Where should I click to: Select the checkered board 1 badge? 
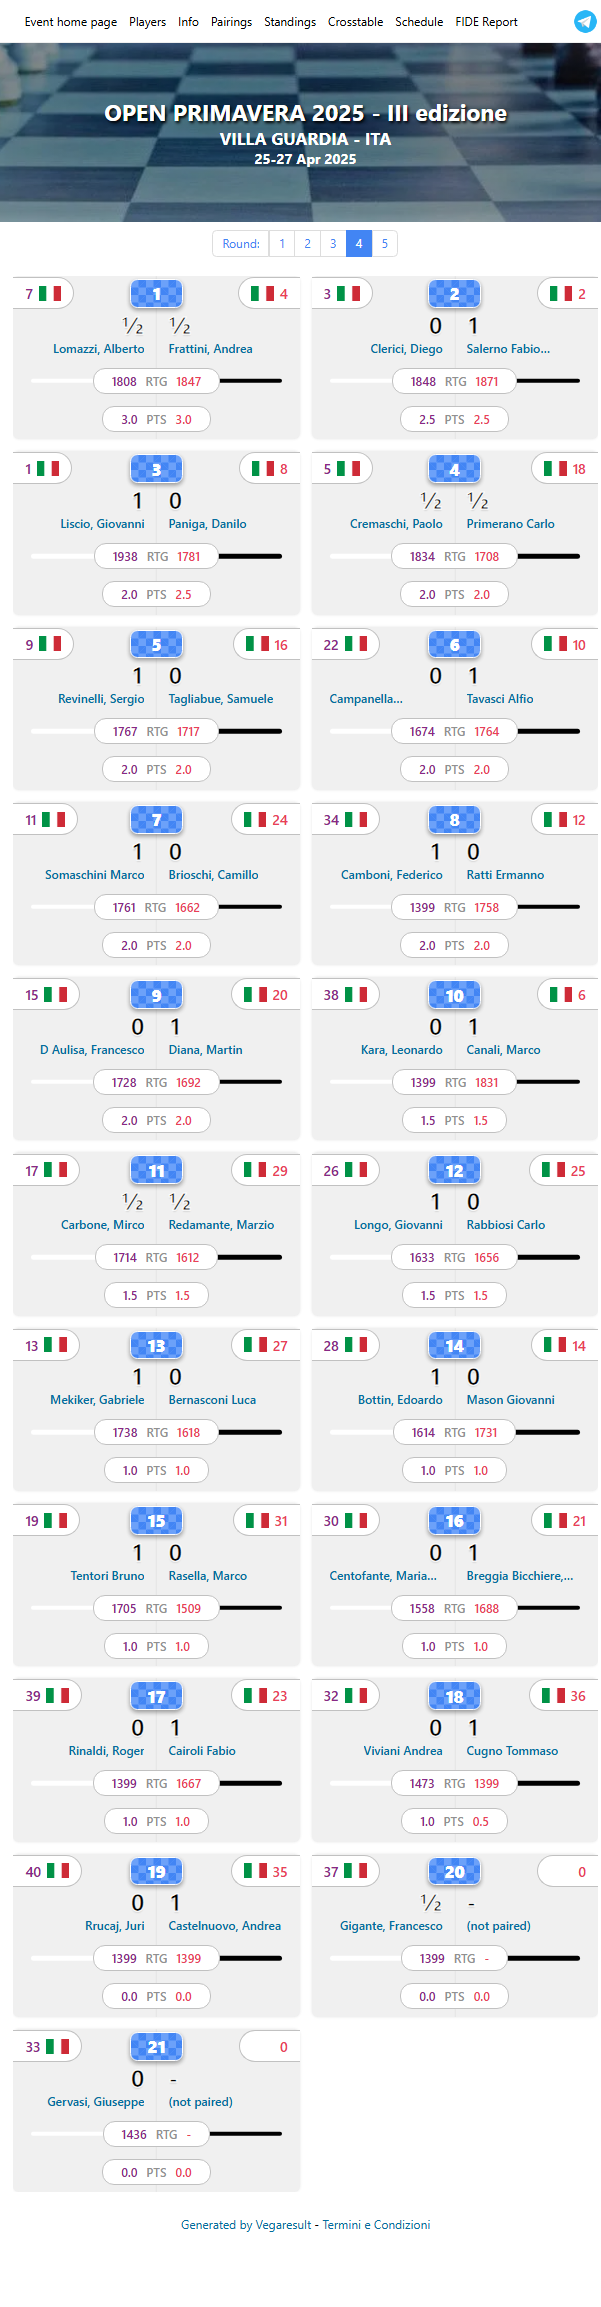click(156, 294)
